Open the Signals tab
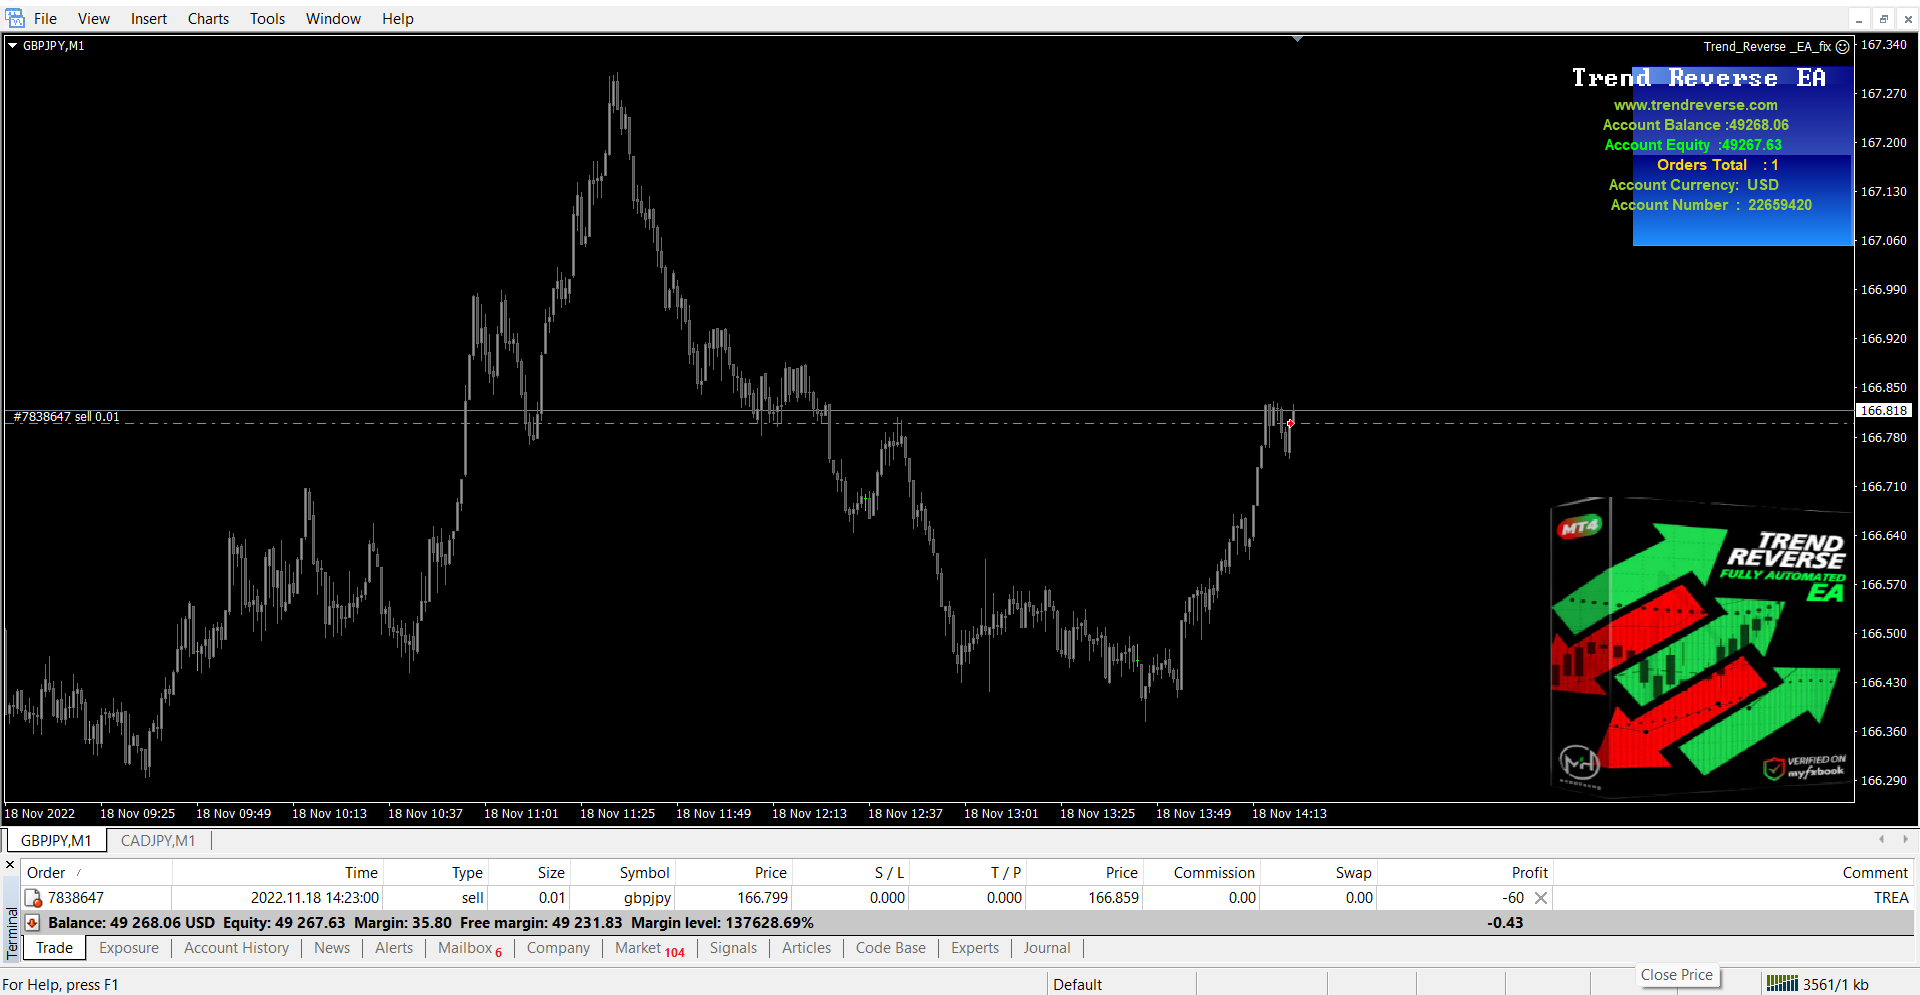The width and height of the screenshot is (1920, 995). coord(733,948)
